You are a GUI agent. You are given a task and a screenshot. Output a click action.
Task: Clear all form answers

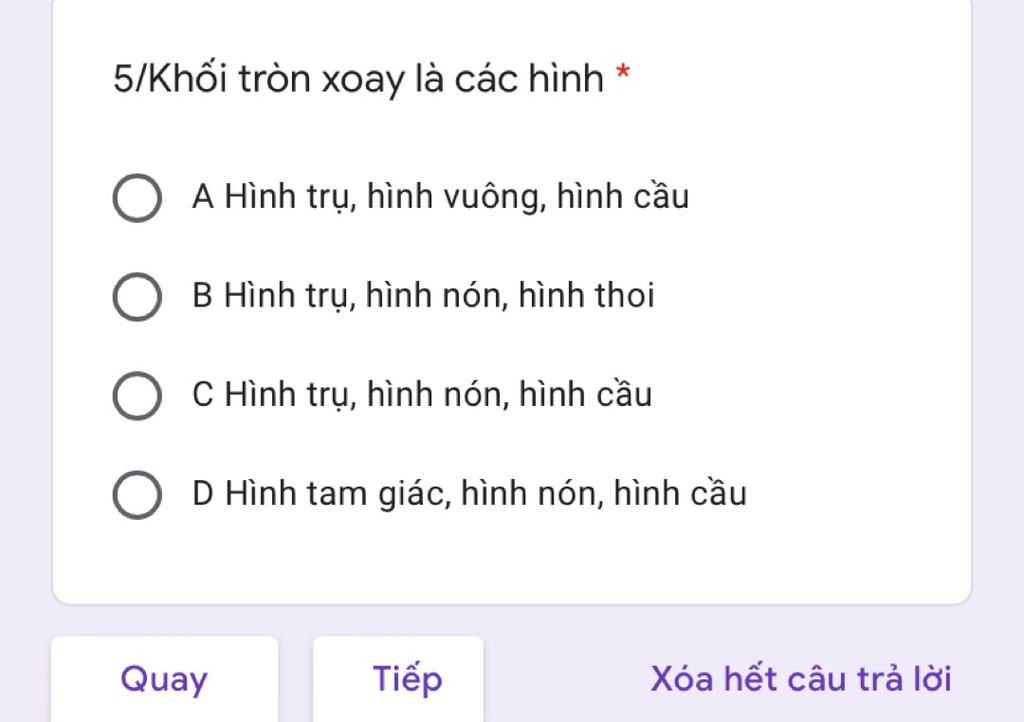(801, 679)
